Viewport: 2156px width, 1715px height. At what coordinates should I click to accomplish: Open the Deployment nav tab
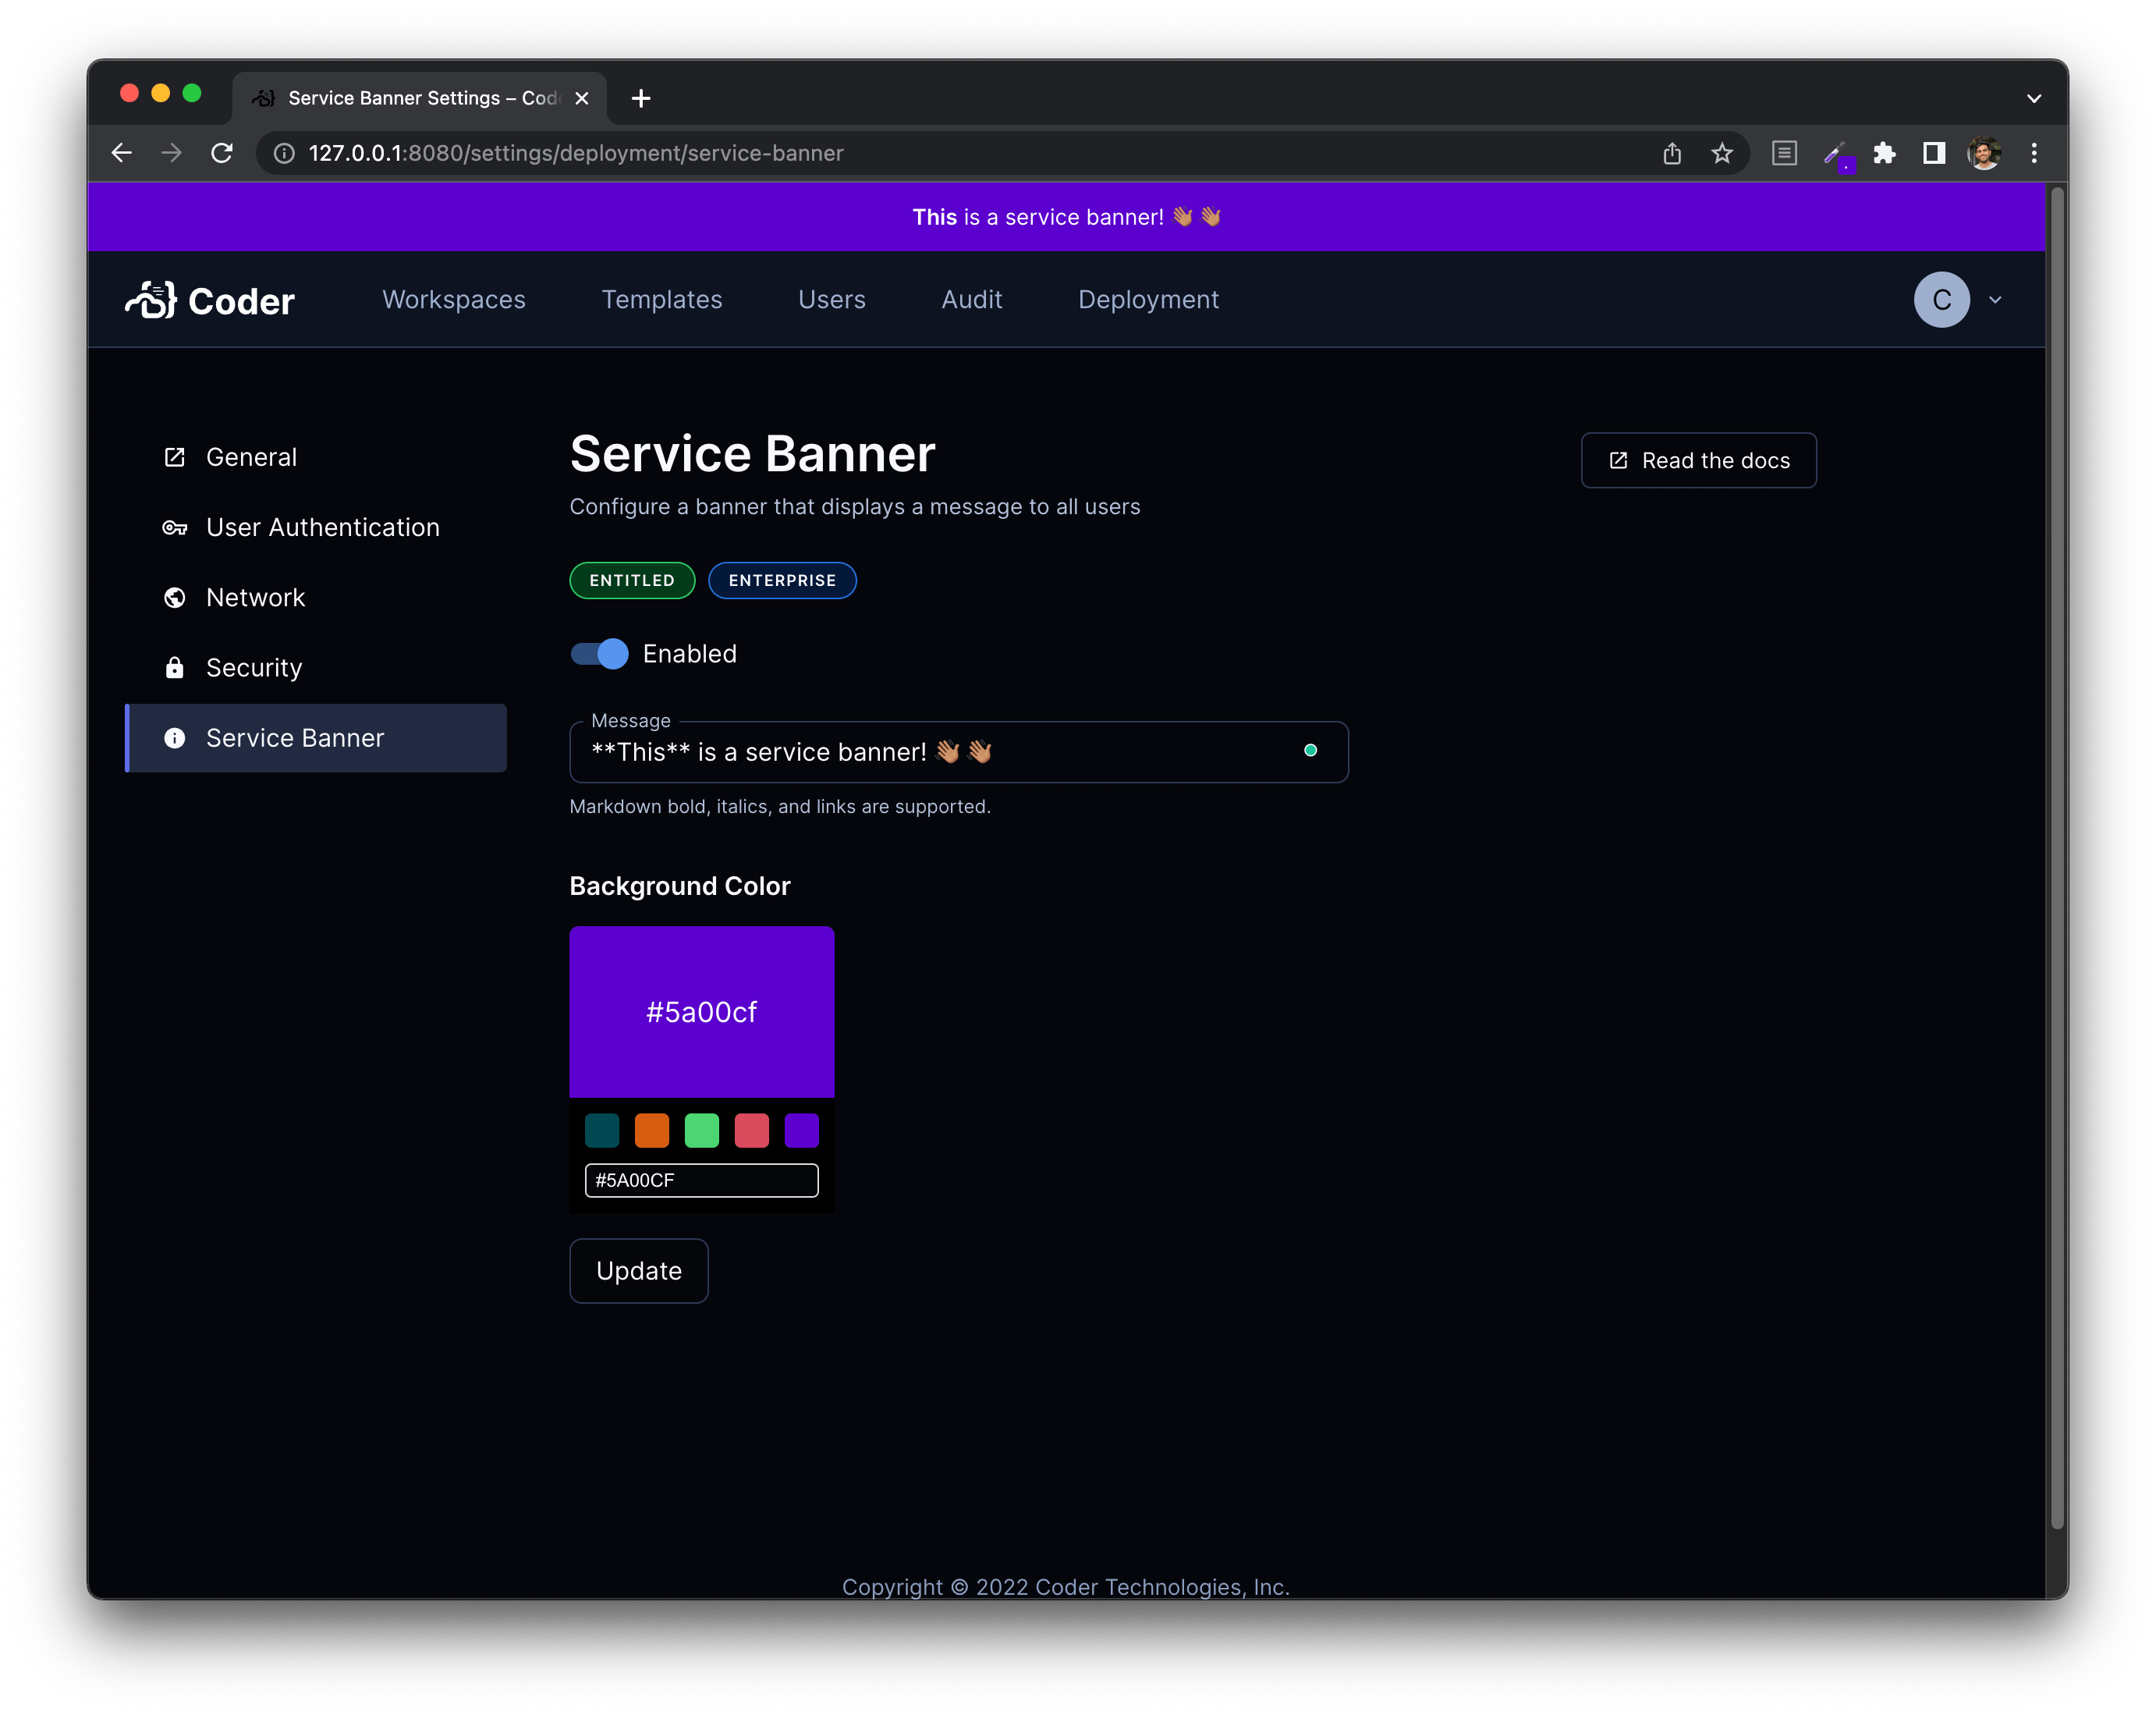(1148, 300)
